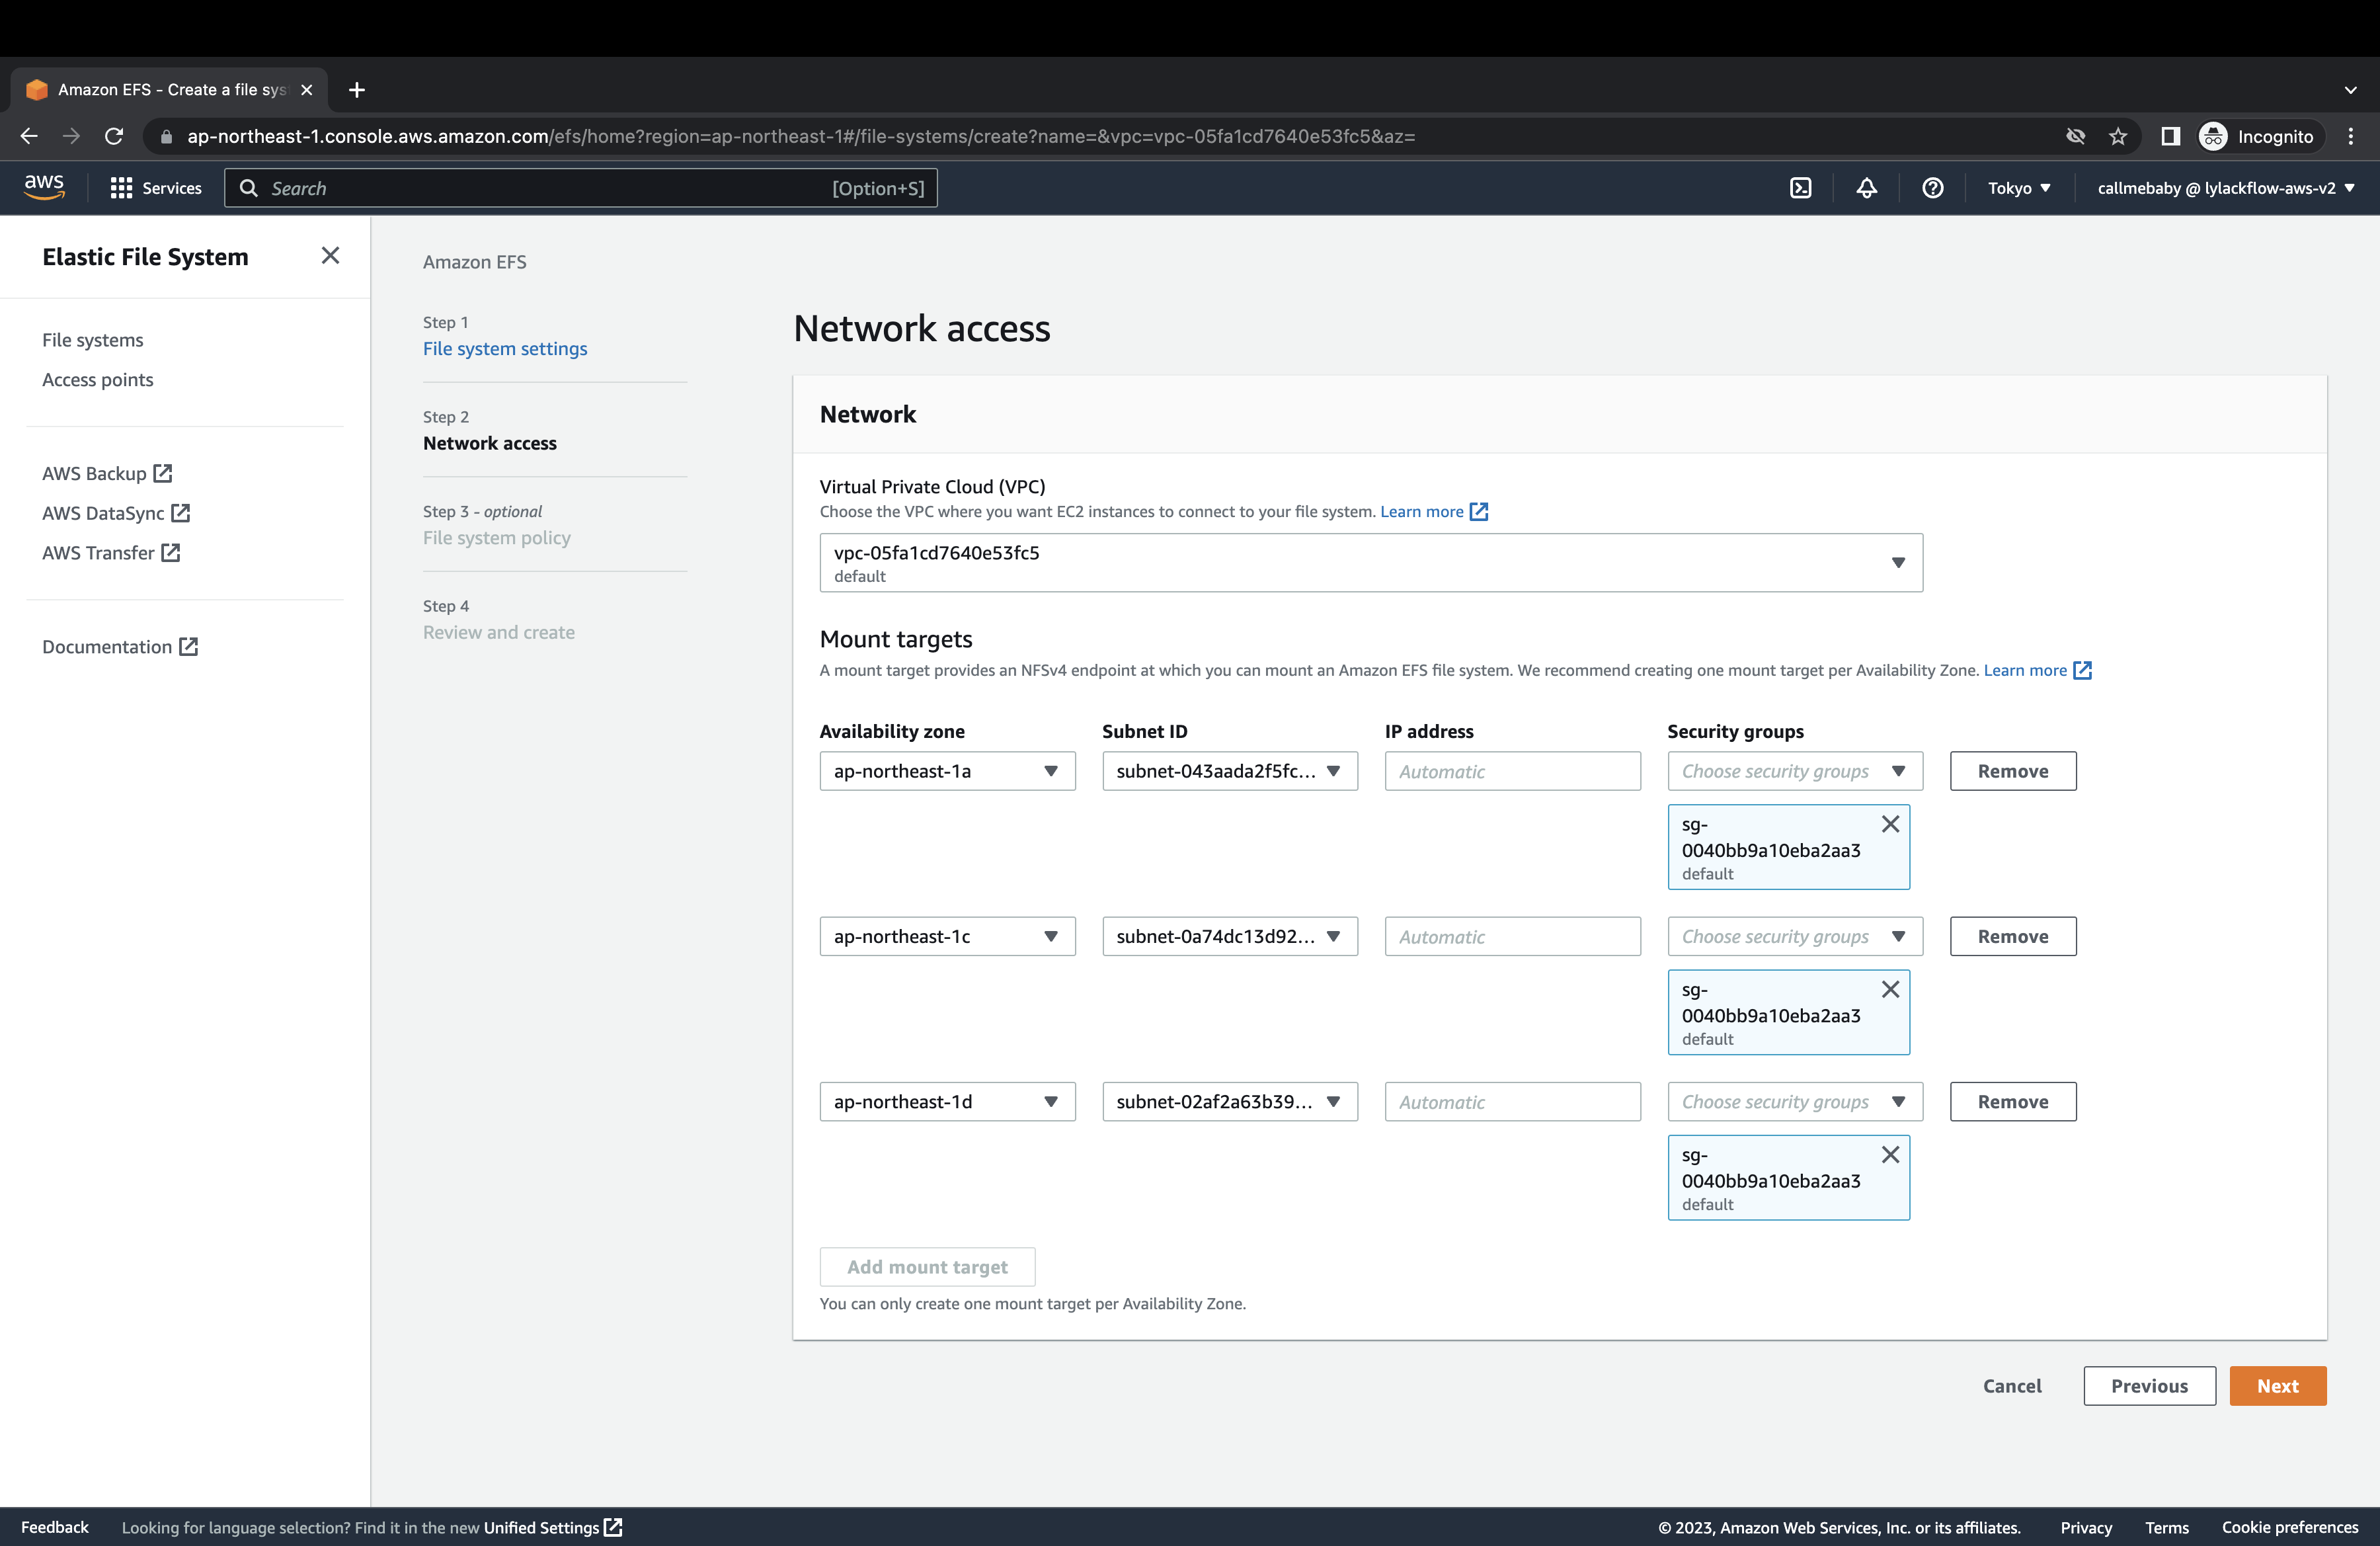
Task: Open the ap-northeast-1d availability zone dropdown
Action: (947, 1101)
